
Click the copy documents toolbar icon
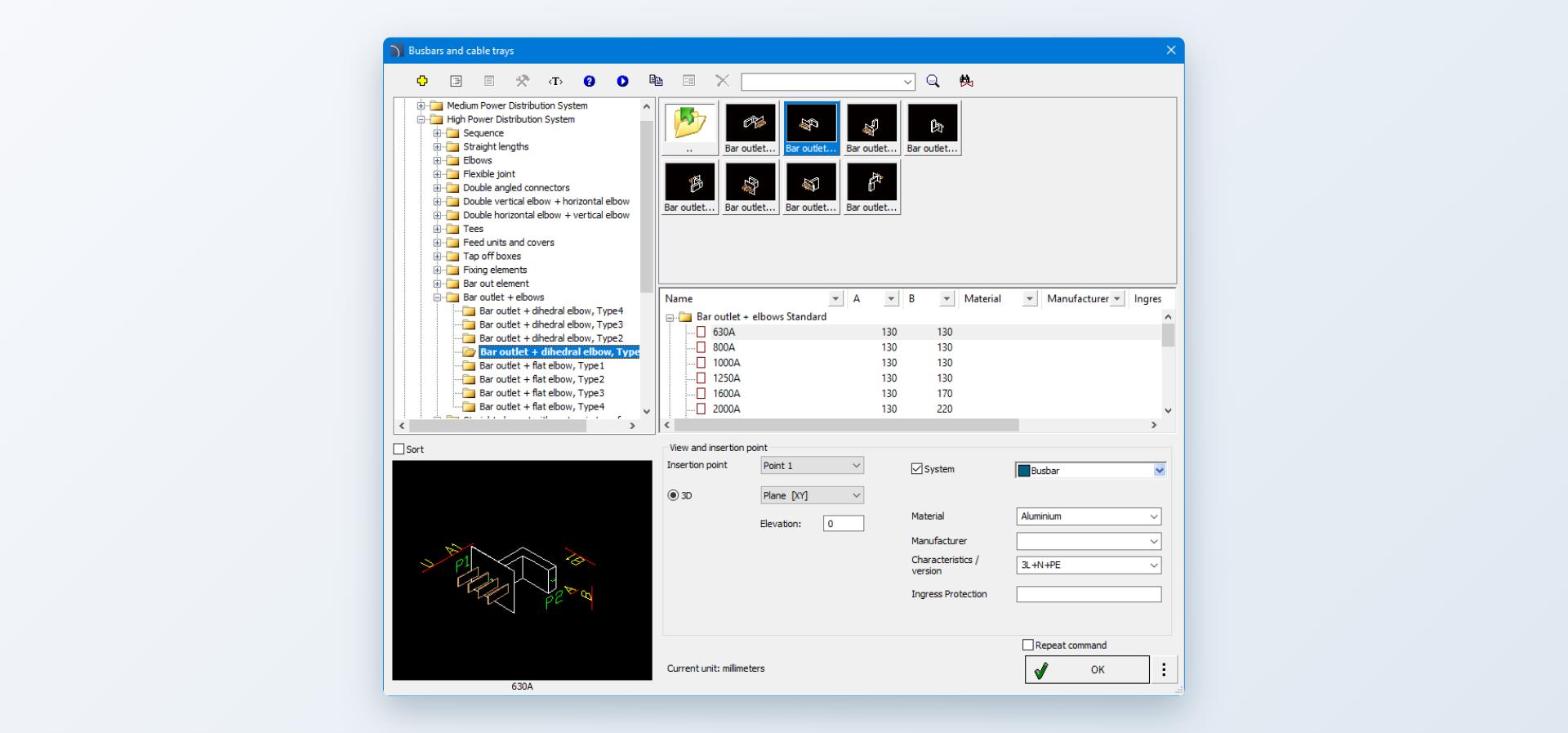tap(656, 81)
